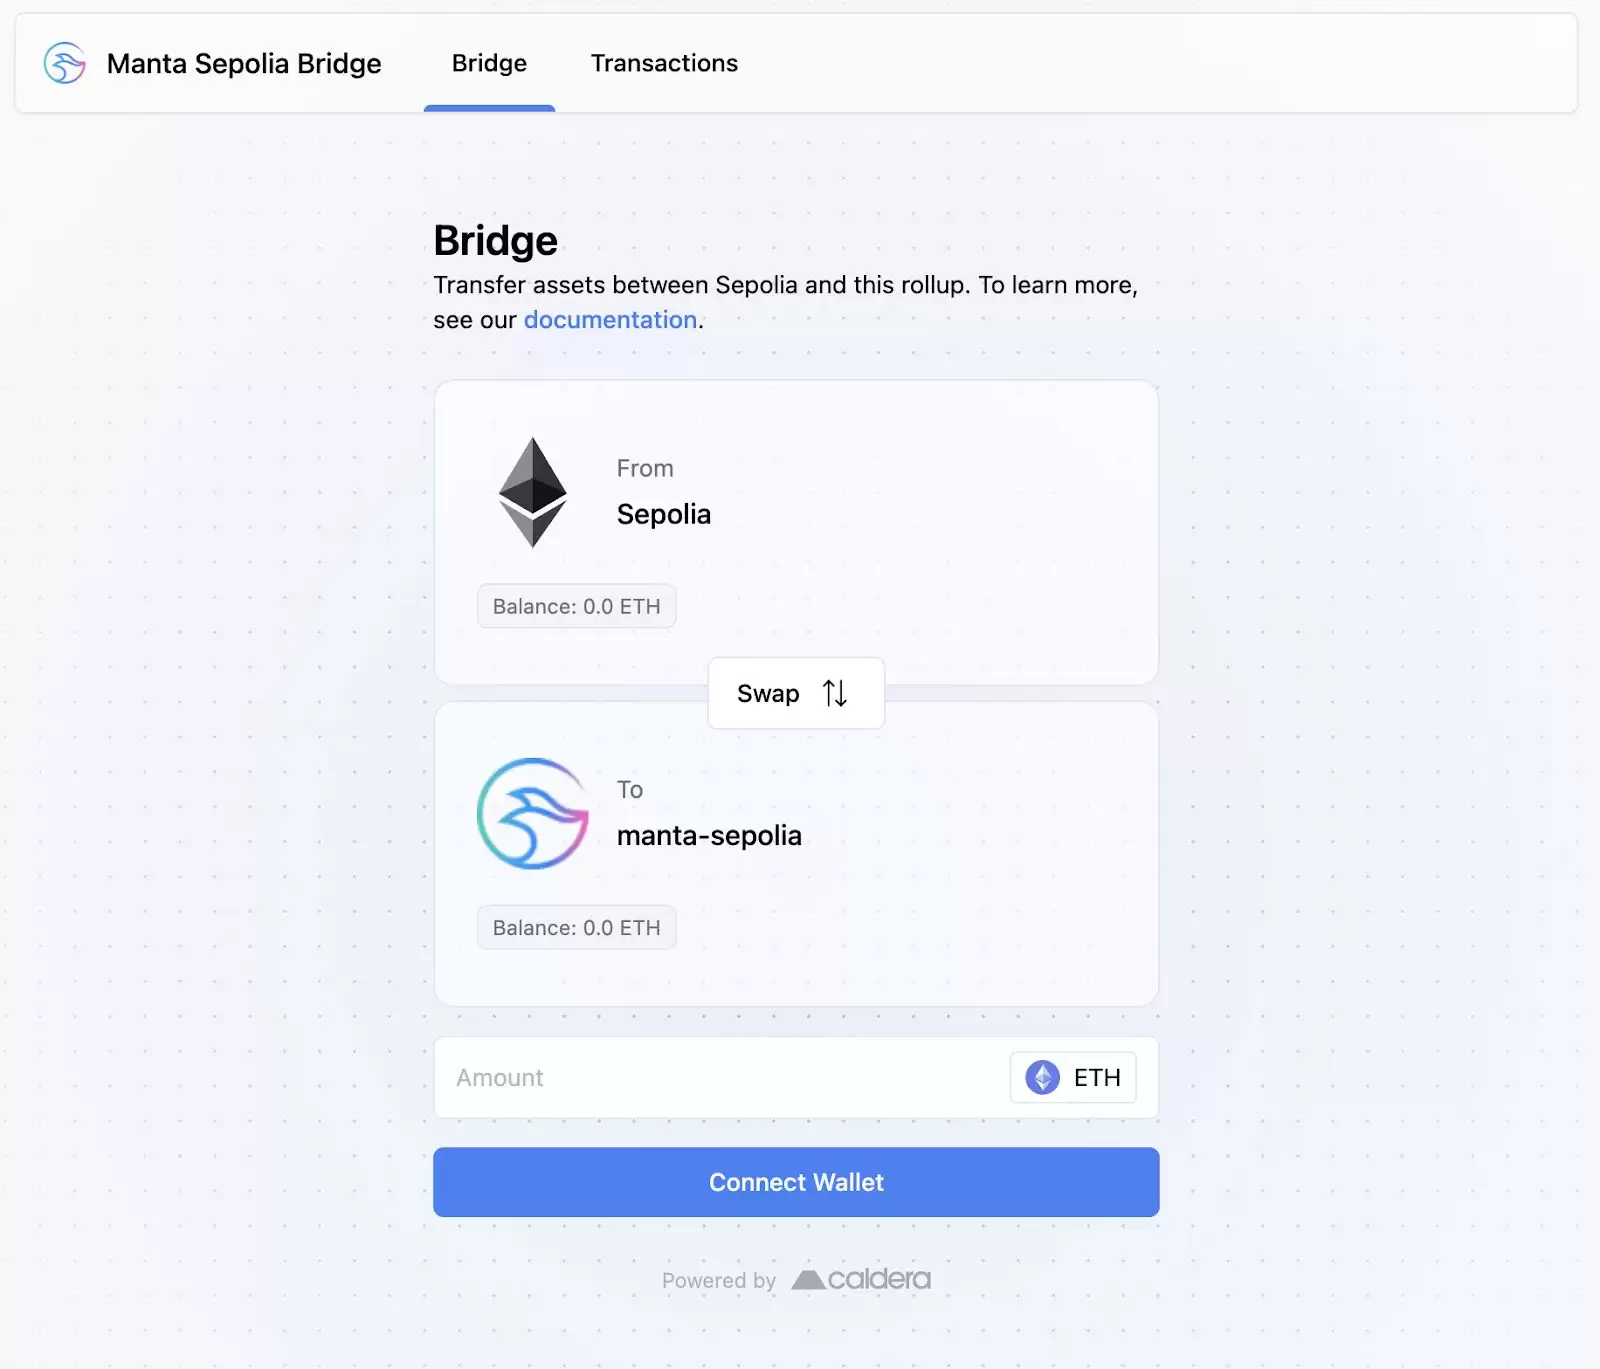
Task: Click the manta-sepolia balance badge
Action: pyautogui.click(x=577, y=927)
